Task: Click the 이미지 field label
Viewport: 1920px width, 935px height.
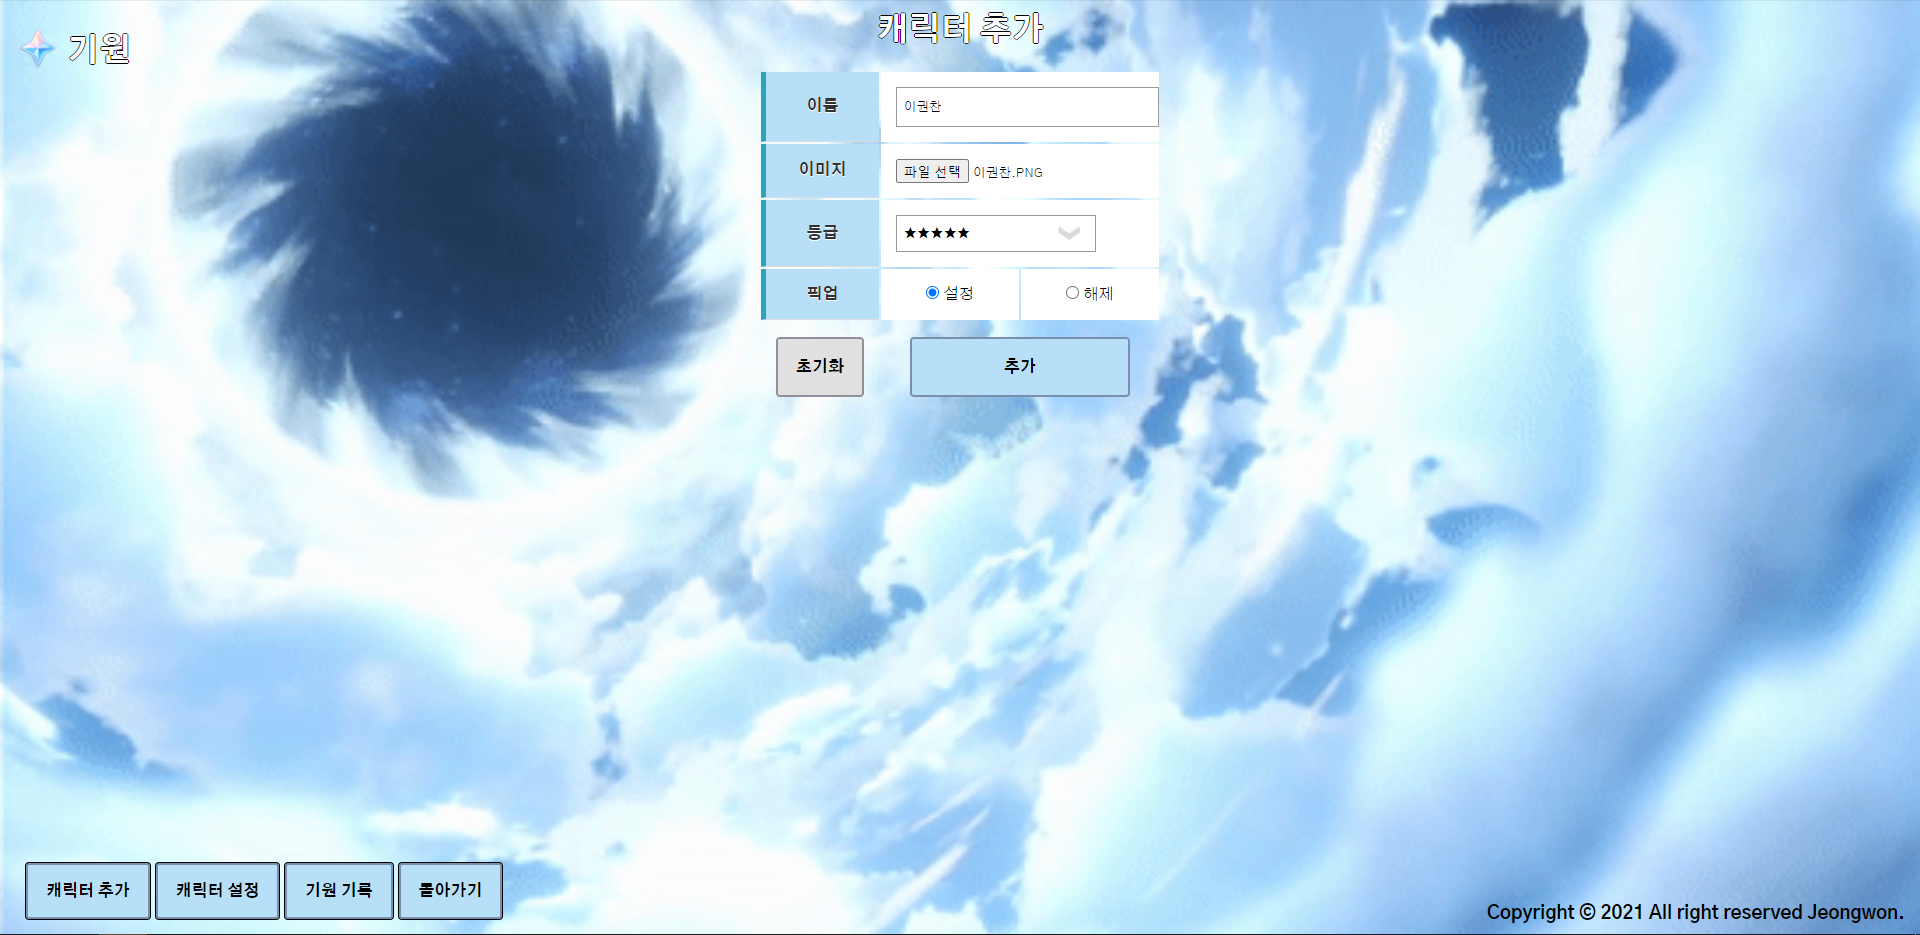Action: 822,169
